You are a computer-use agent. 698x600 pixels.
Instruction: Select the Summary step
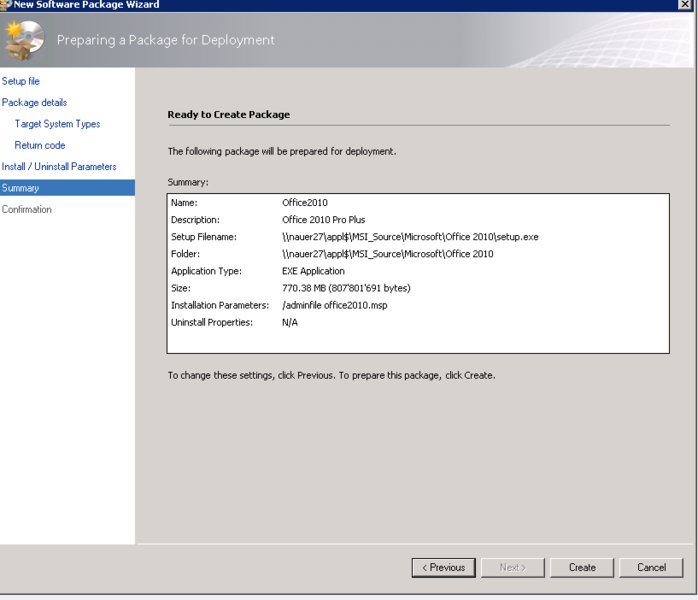click(67, 188)
